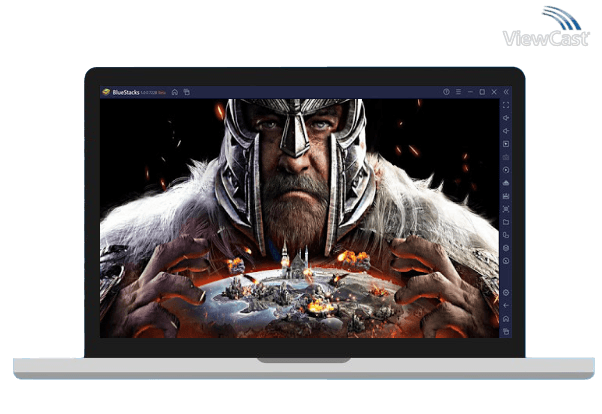Open the media folder icon in the side toolbar
The width and height of the screenshot is (602, 414).
506,222
